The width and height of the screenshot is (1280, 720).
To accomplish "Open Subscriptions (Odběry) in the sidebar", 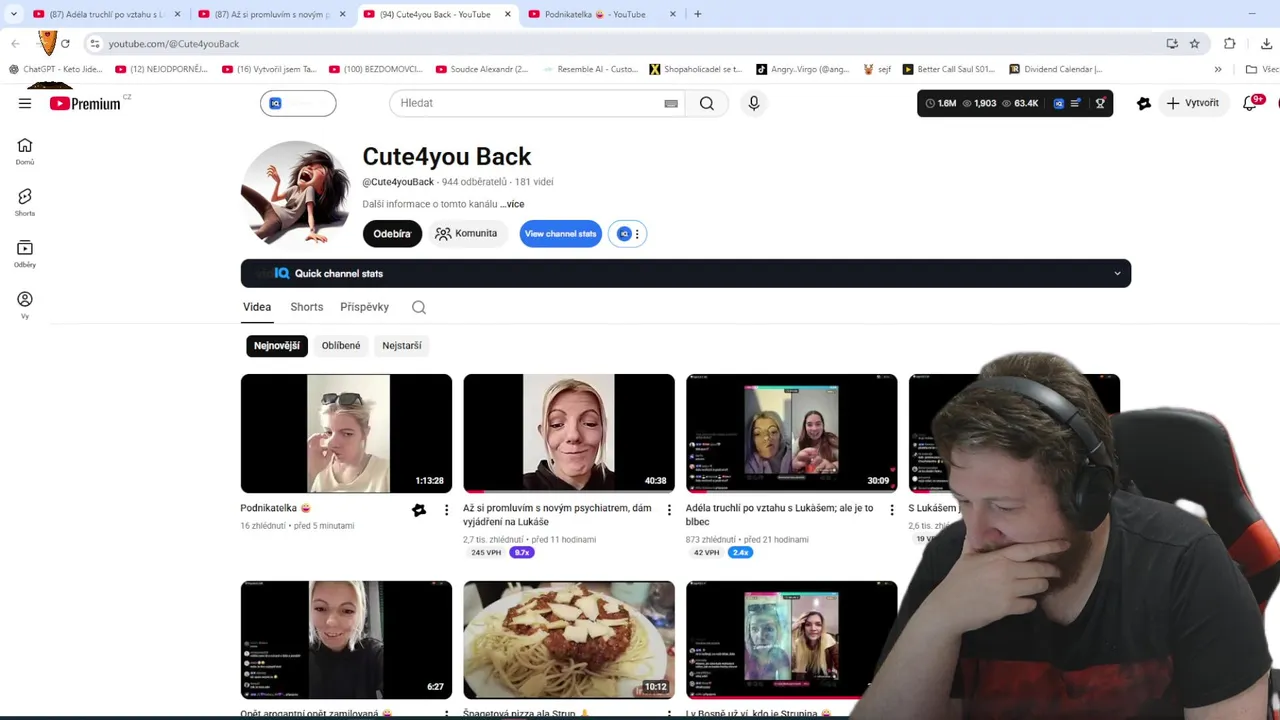I will pos(25,254).
